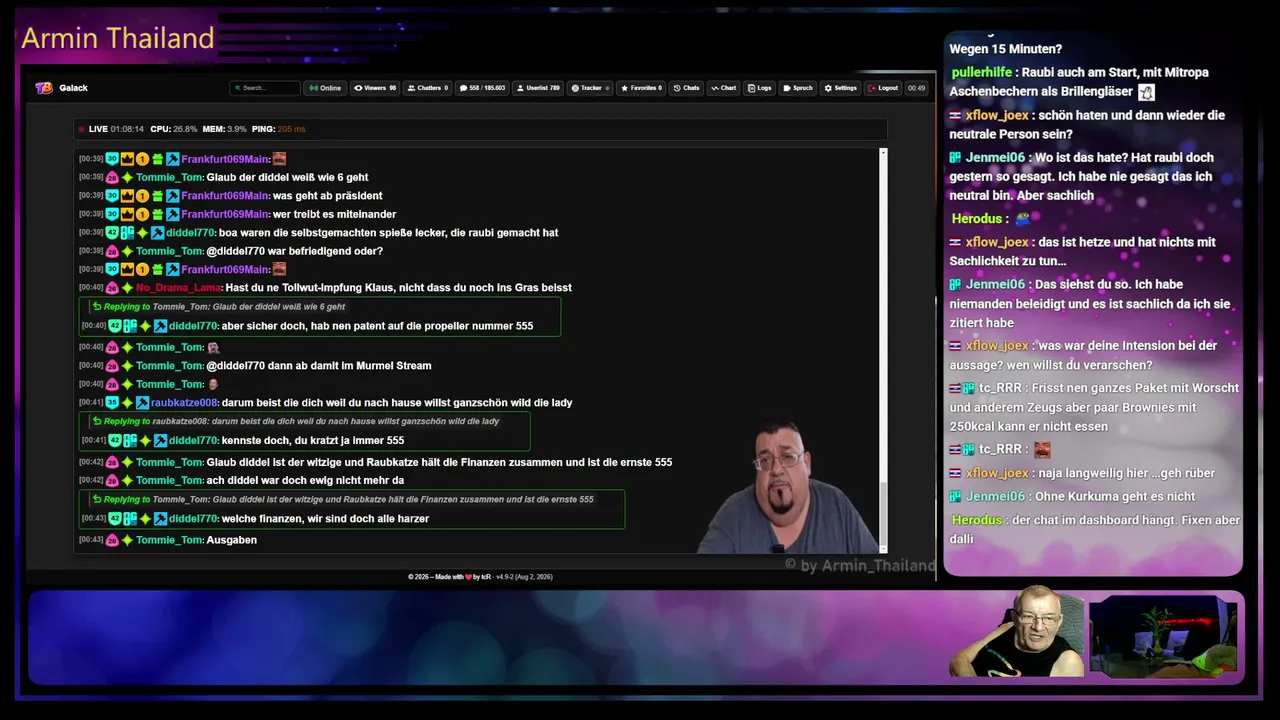This screenshot has width=1280, height=720.
Task: Click the TB logo beside Galack
Action: 44,88
